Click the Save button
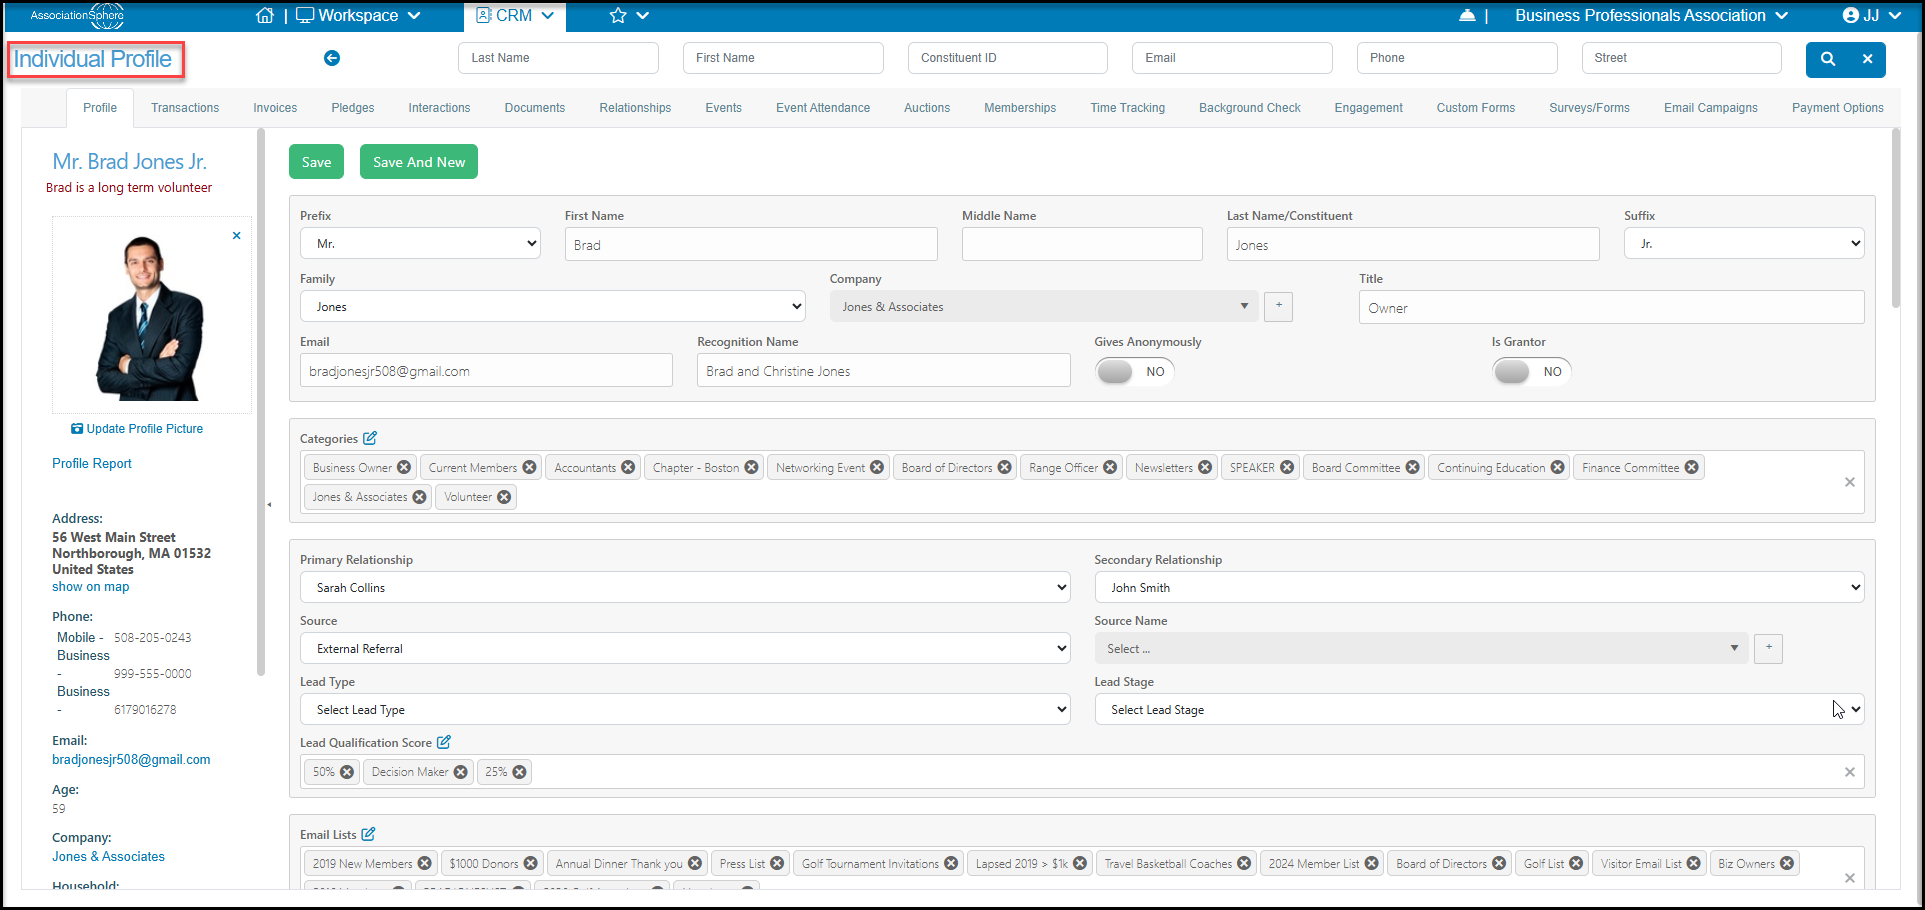The image size is (1925, 910). 316,162
